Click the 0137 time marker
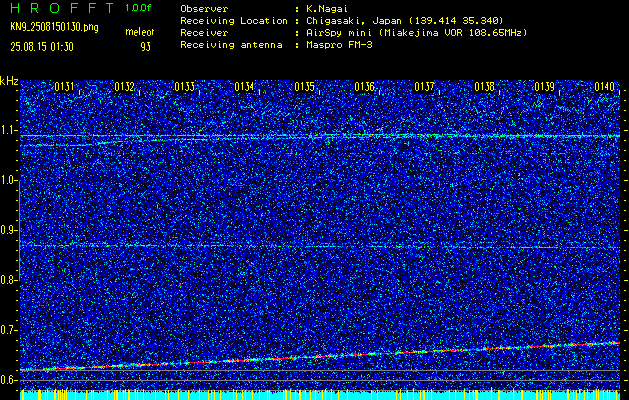629x400 pixels. click(424, 87)
